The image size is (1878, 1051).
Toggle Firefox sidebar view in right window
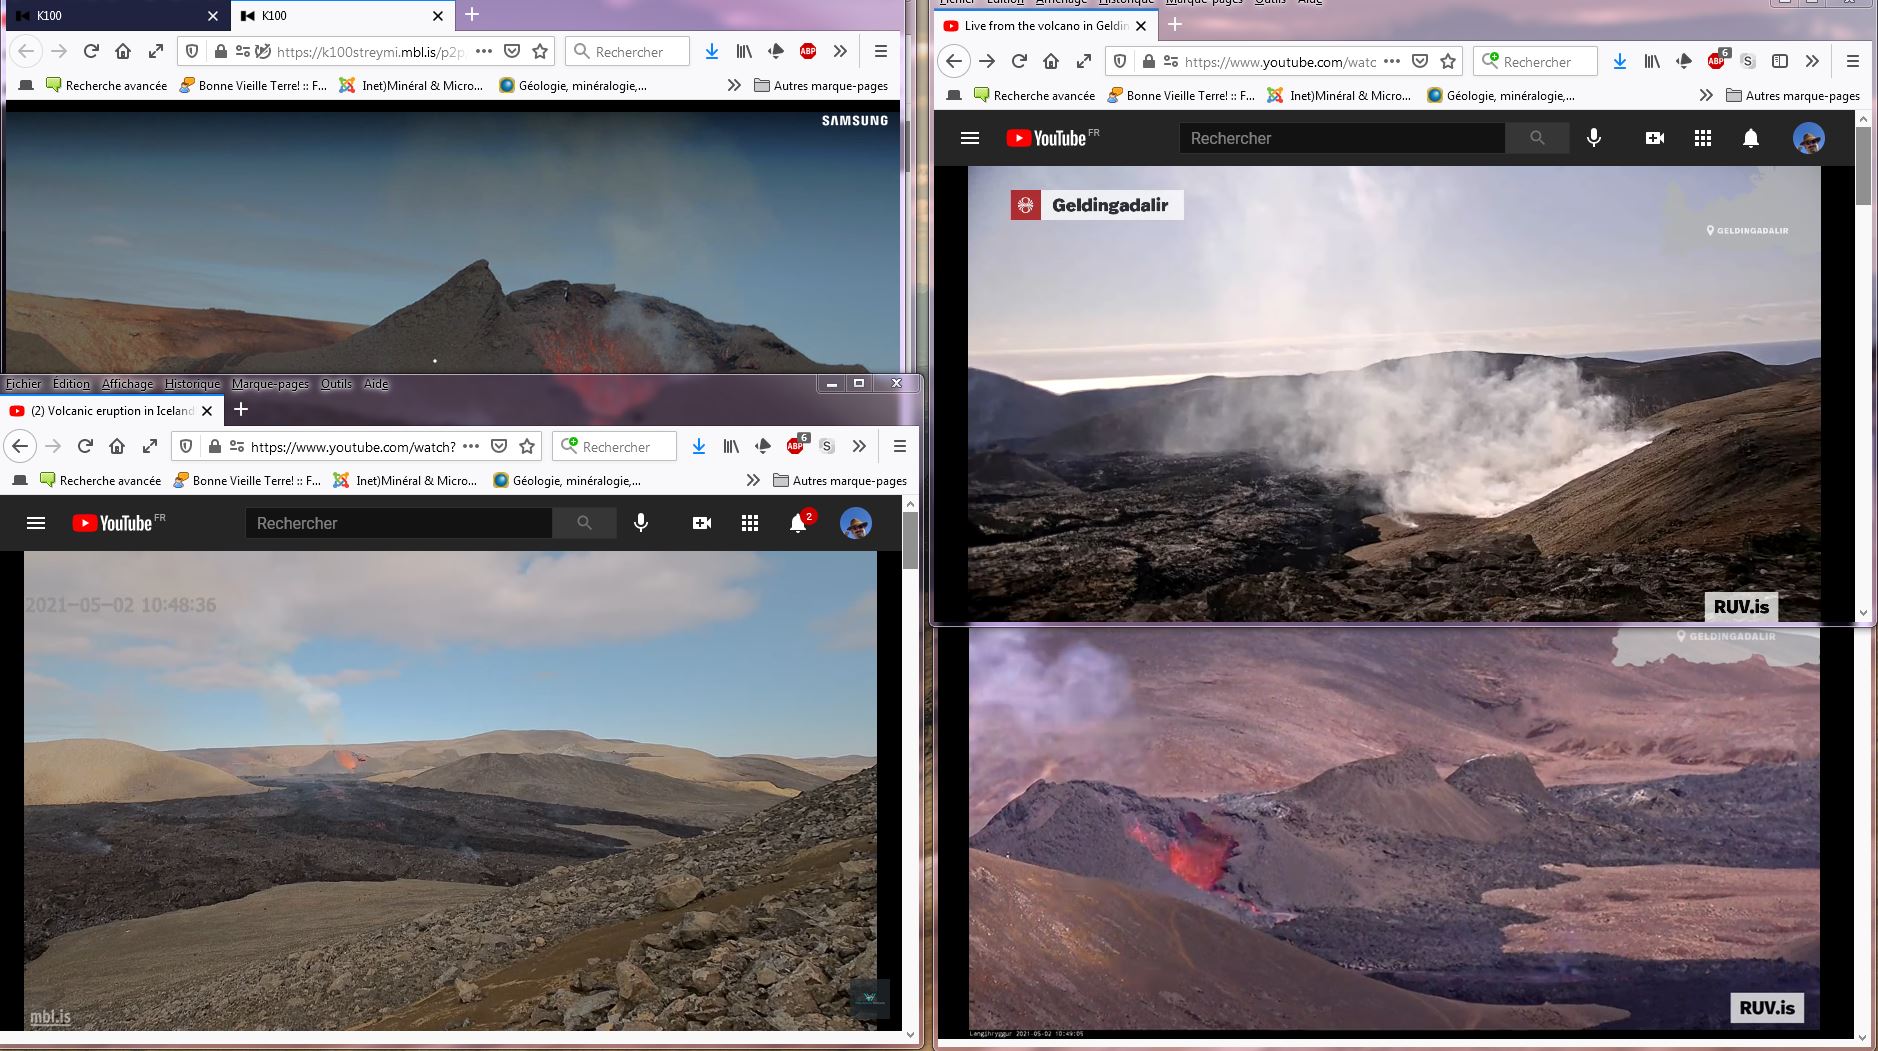click(x=1780, y=61)
